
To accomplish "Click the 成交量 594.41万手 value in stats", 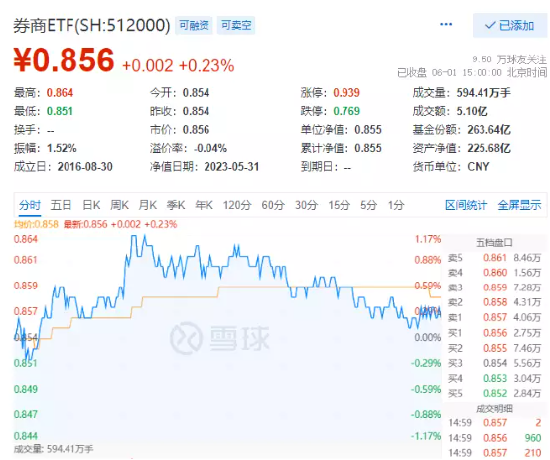I will pos(483,93).
